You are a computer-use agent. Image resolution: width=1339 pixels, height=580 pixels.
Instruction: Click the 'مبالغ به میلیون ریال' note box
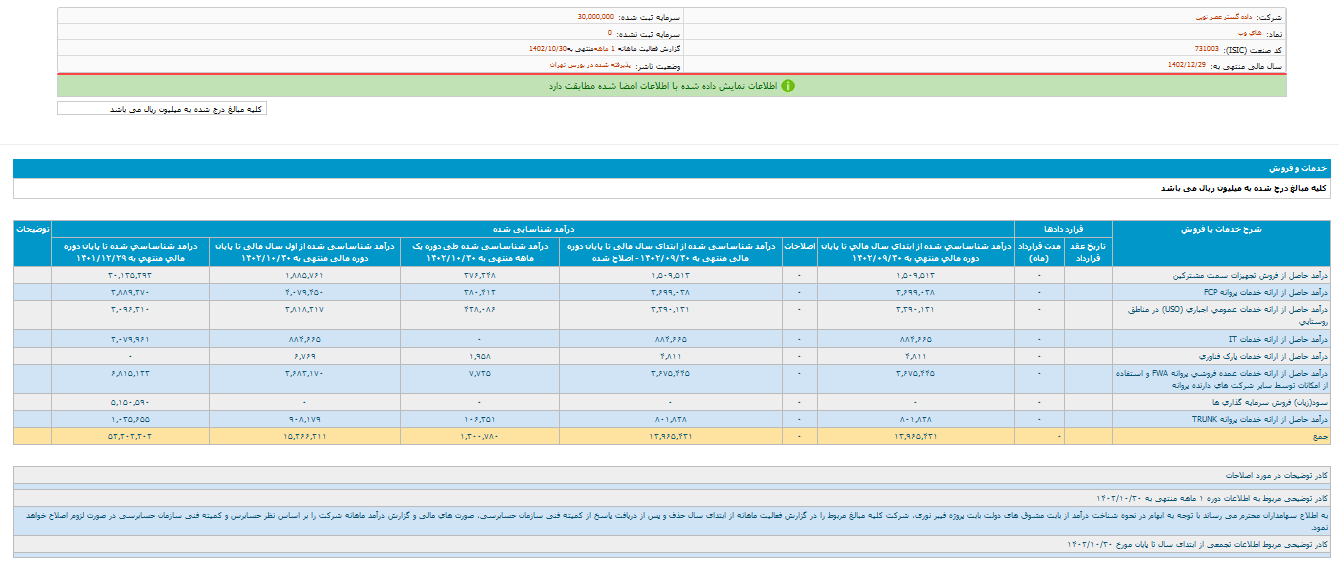pos(162,109)
